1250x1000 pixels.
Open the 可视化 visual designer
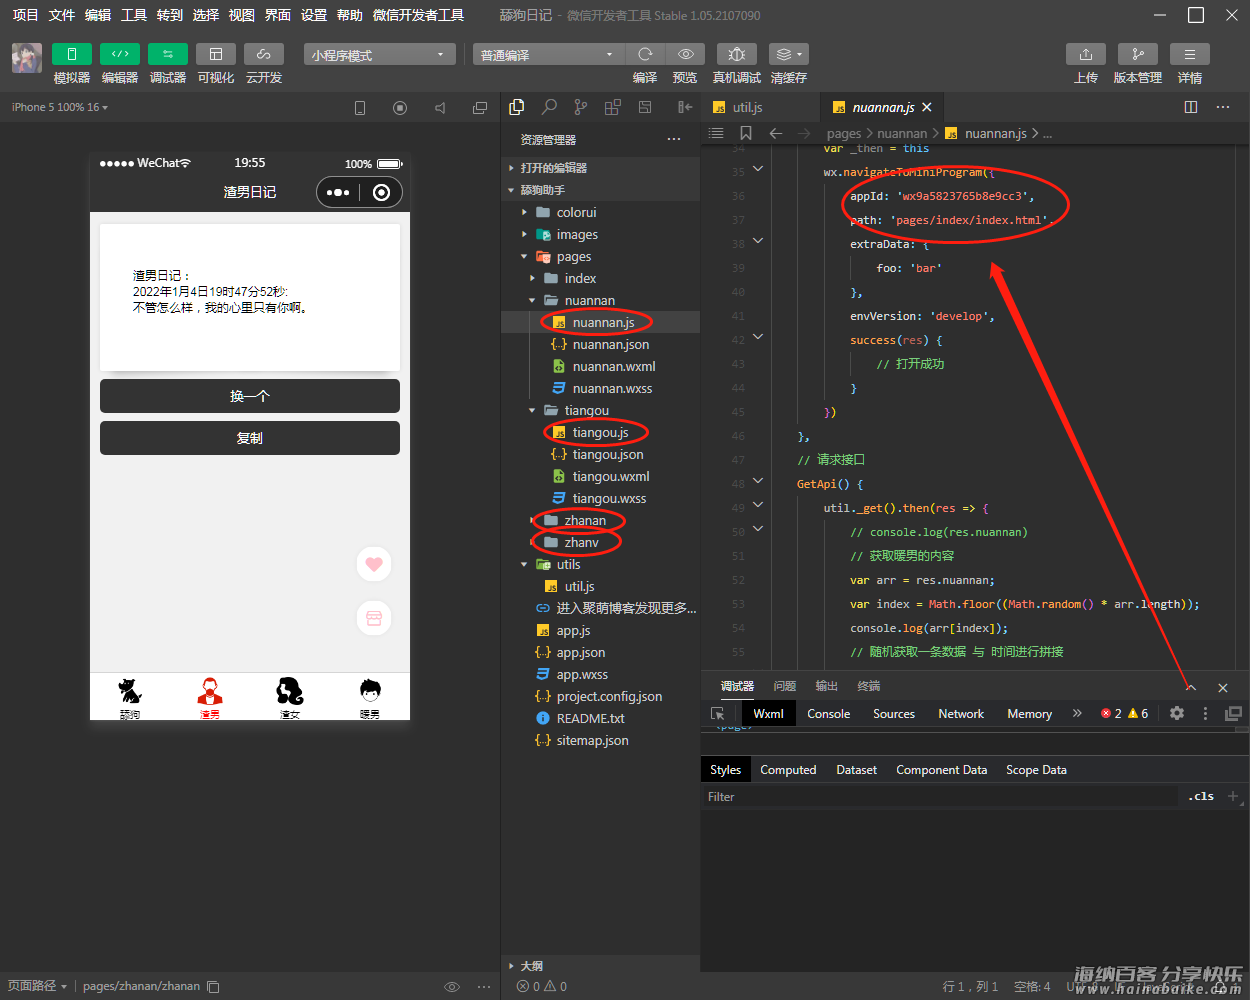216,54
